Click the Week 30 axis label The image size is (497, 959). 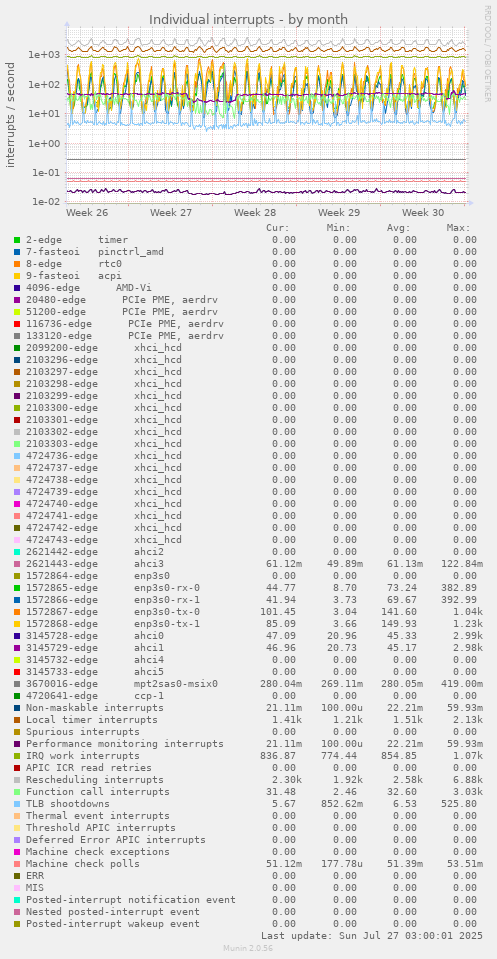click(x=423, y=213)
